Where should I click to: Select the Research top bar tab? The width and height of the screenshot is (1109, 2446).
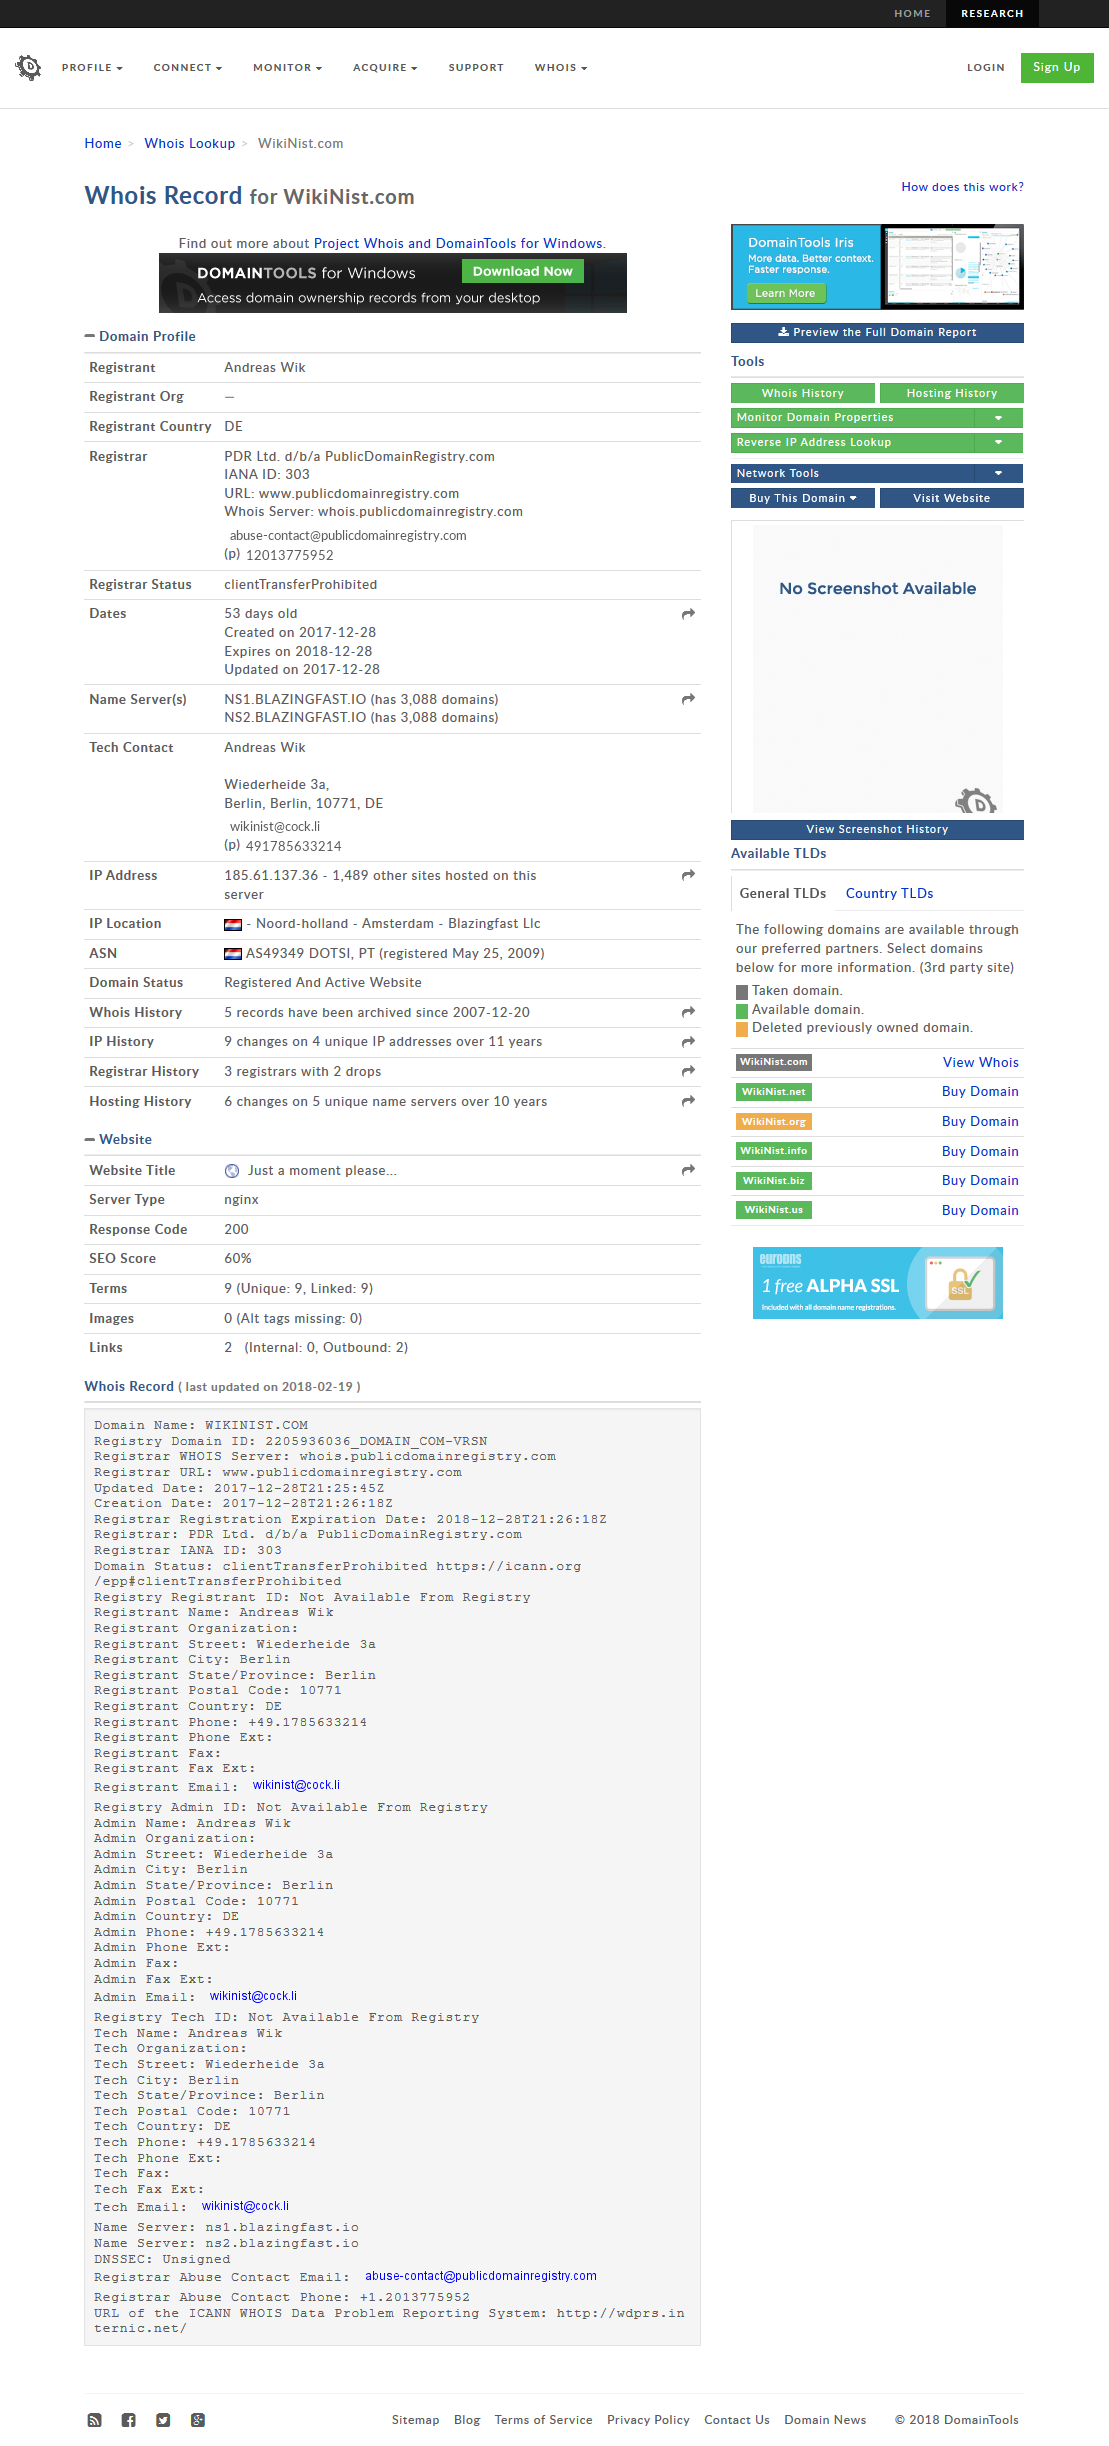click(x=992, y=14)
